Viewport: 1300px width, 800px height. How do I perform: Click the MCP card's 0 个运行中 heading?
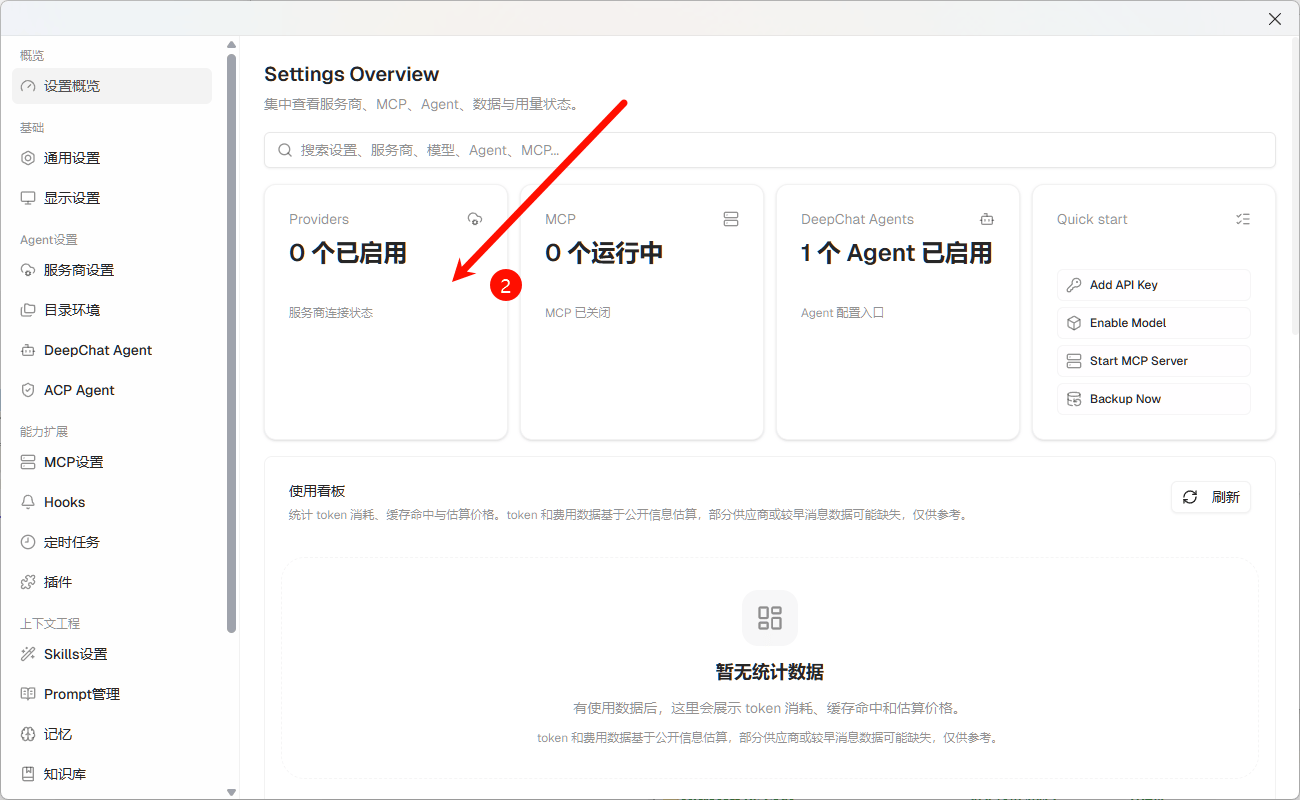[604, 253]
